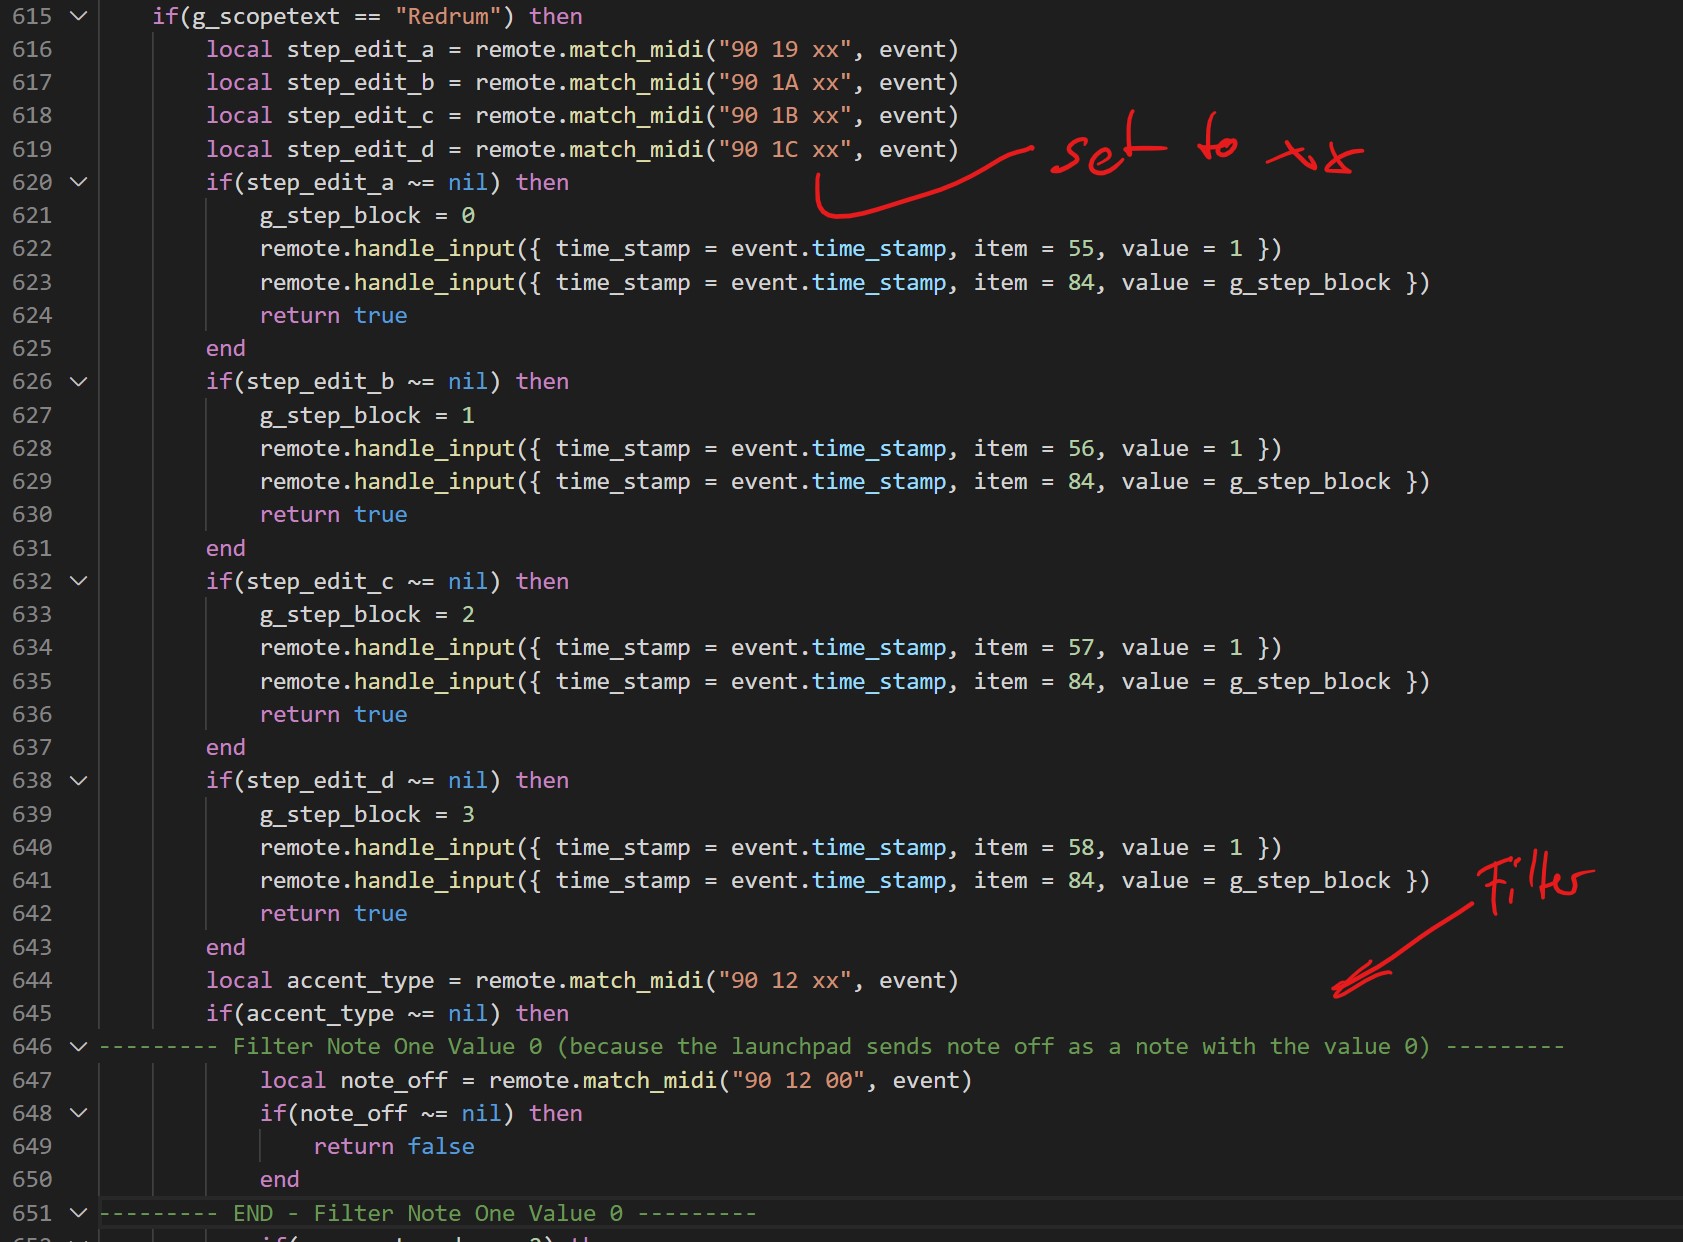Click g_step_block = 3 on line 639
The width and height of the screenshot is (1683, 1242).
coord(367,815)
